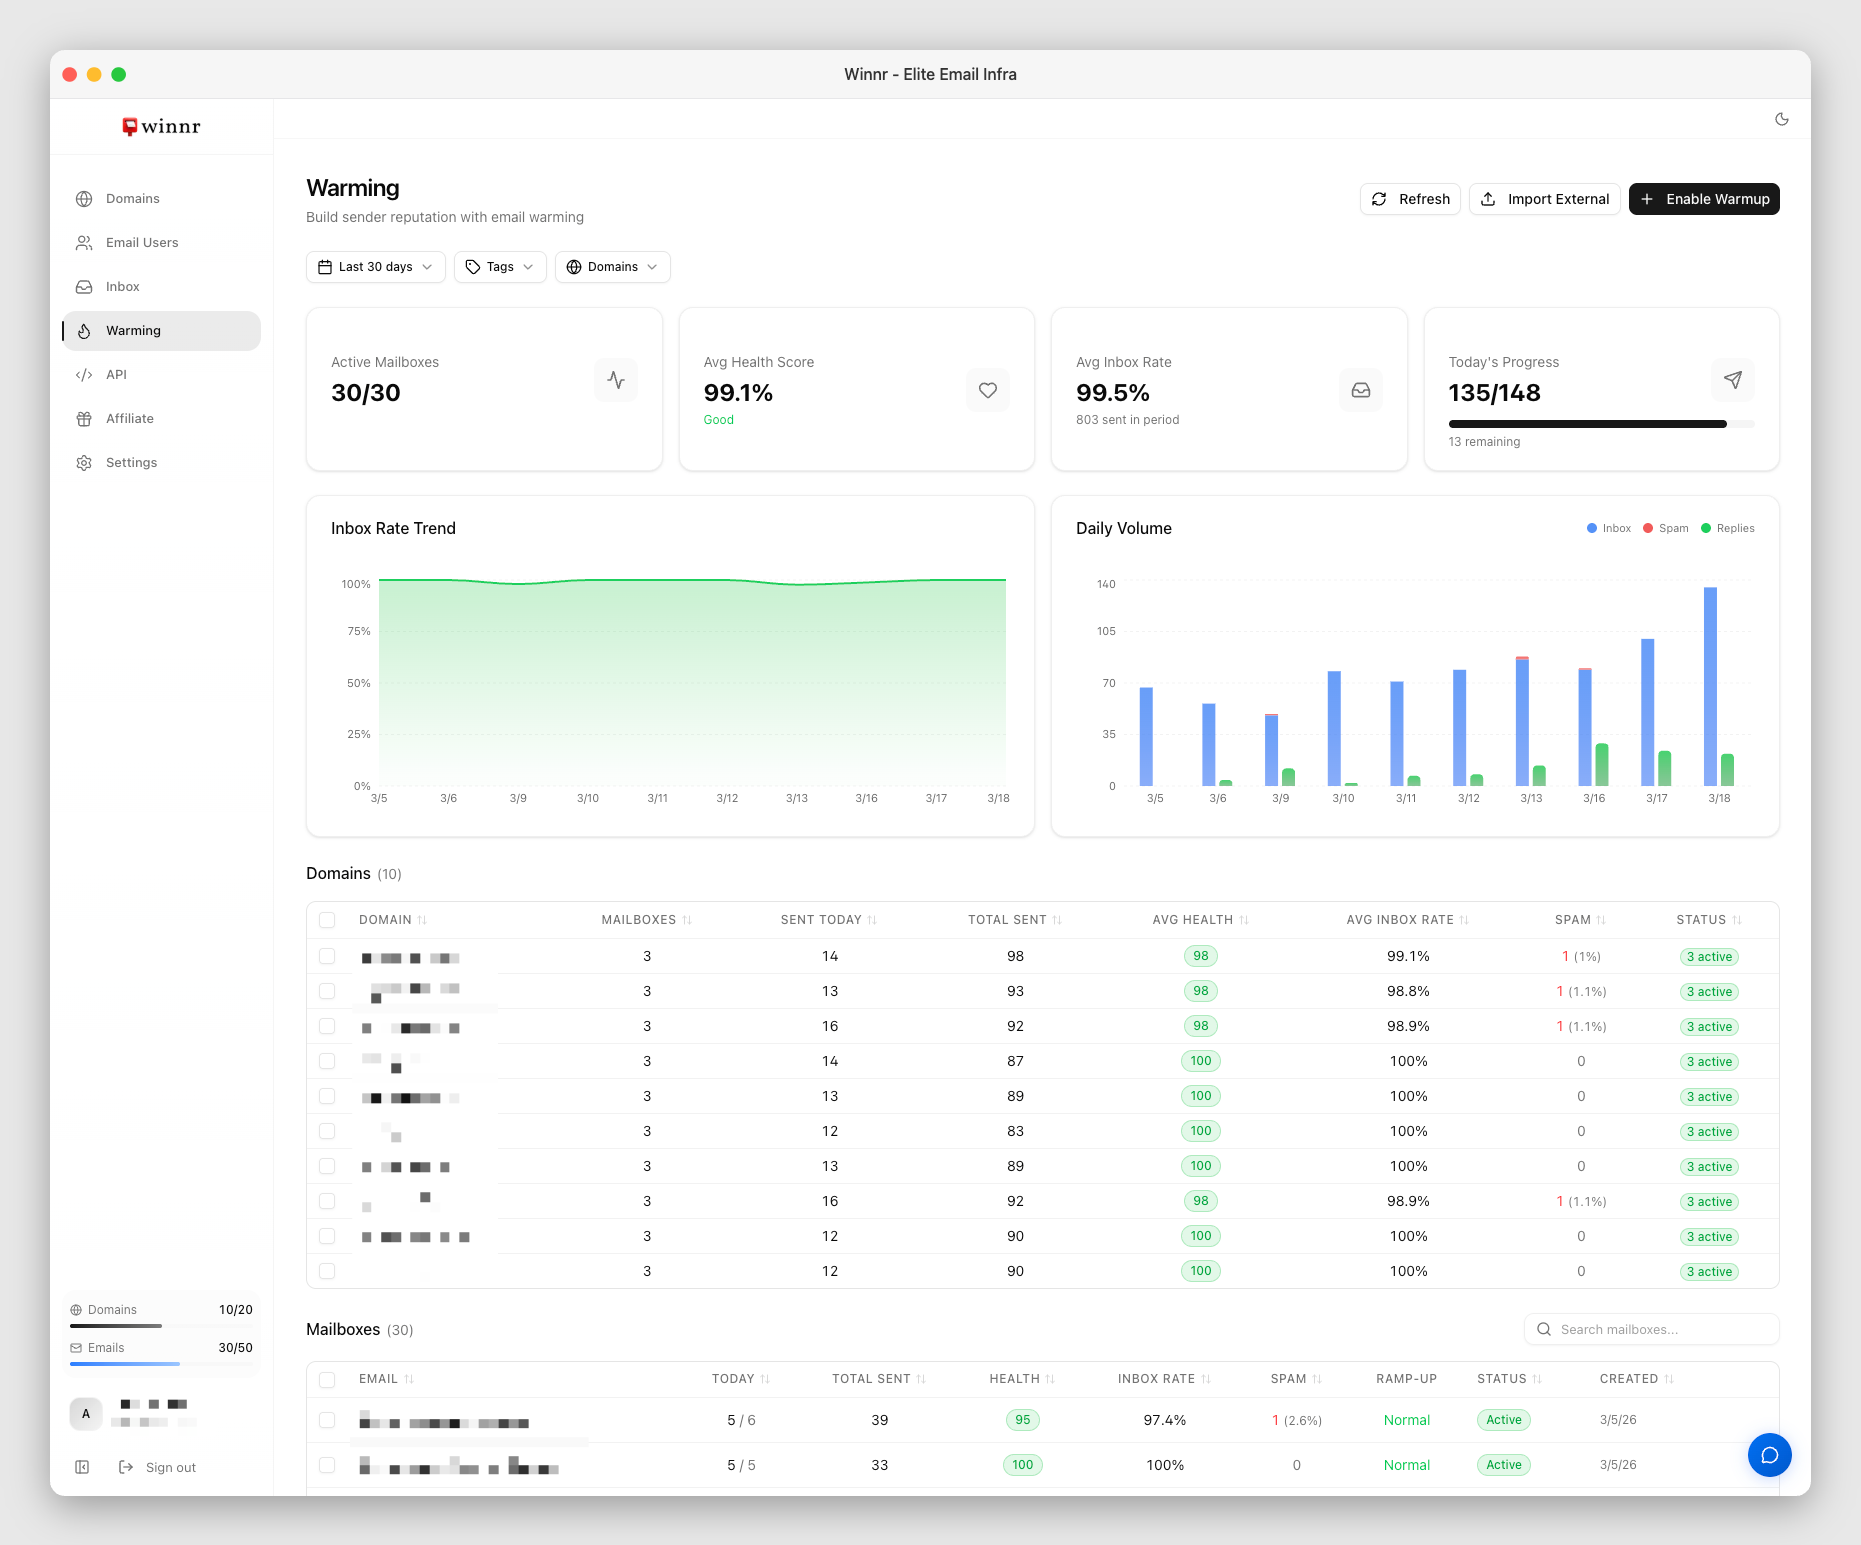Click the Enable Warmup button

(1704, 199)
